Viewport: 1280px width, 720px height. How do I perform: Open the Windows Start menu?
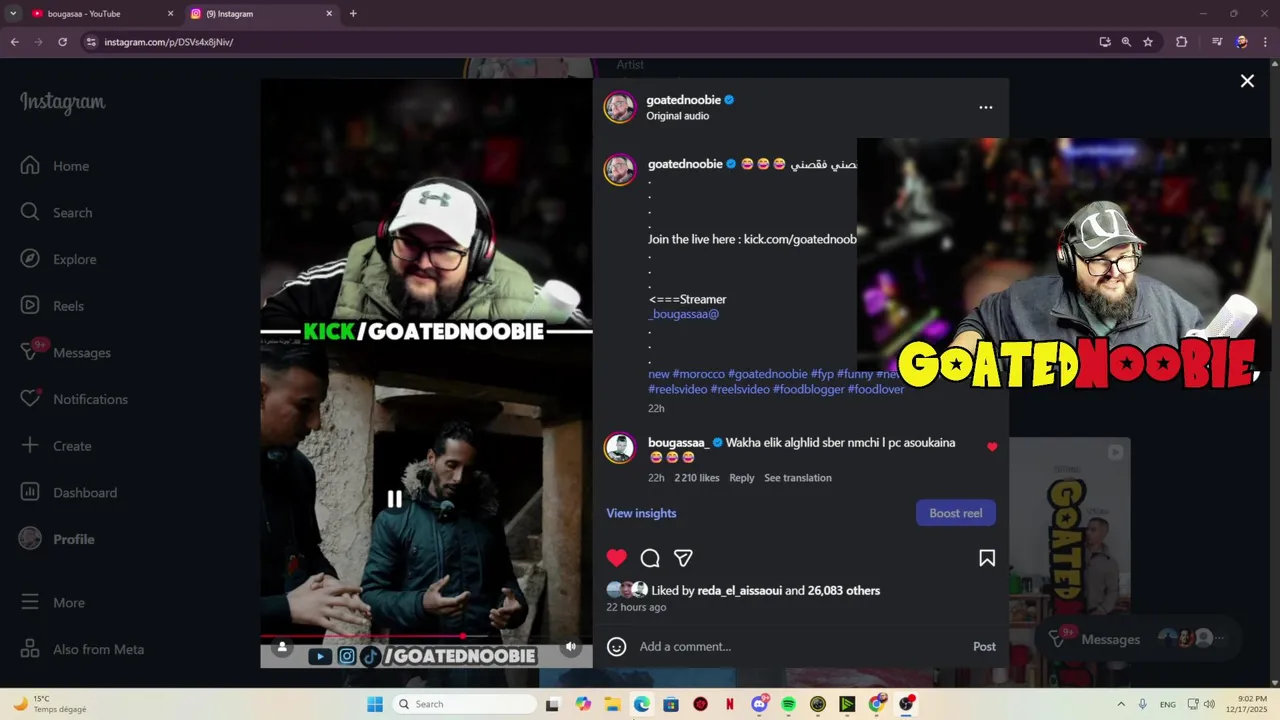pos(375,704)
